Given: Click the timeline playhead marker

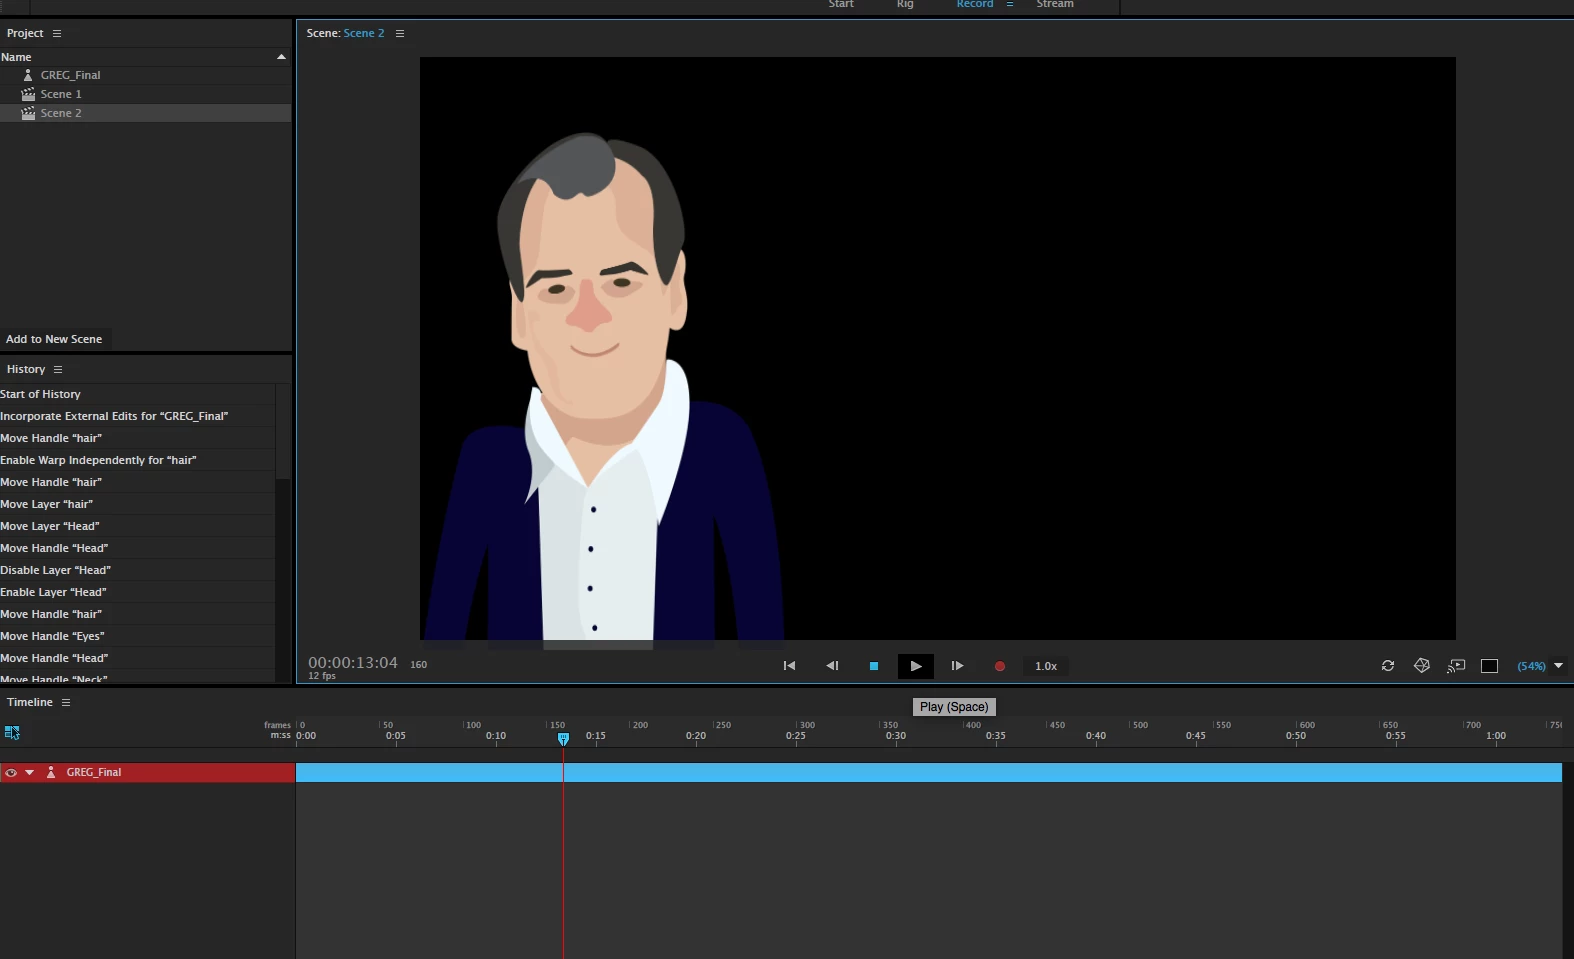Looking at the screenshot, I should point(563,738).
